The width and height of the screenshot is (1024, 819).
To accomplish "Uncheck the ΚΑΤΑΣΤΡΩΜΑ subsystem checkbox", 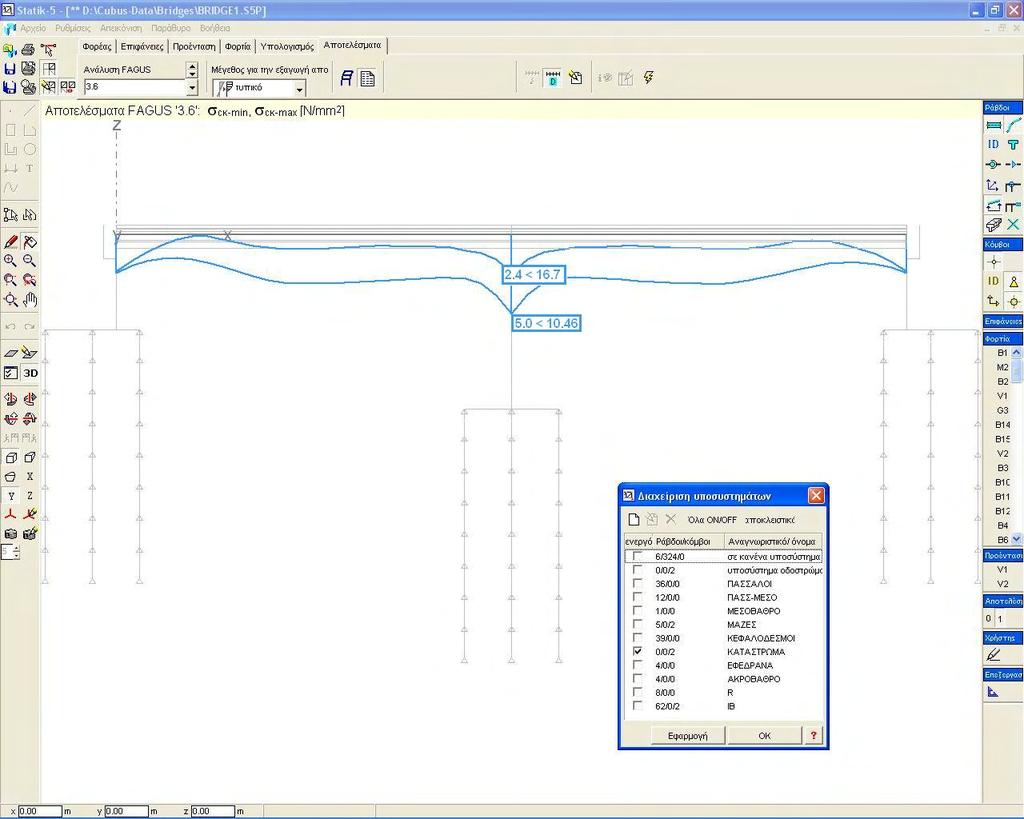I will click(x=637, y=652).
